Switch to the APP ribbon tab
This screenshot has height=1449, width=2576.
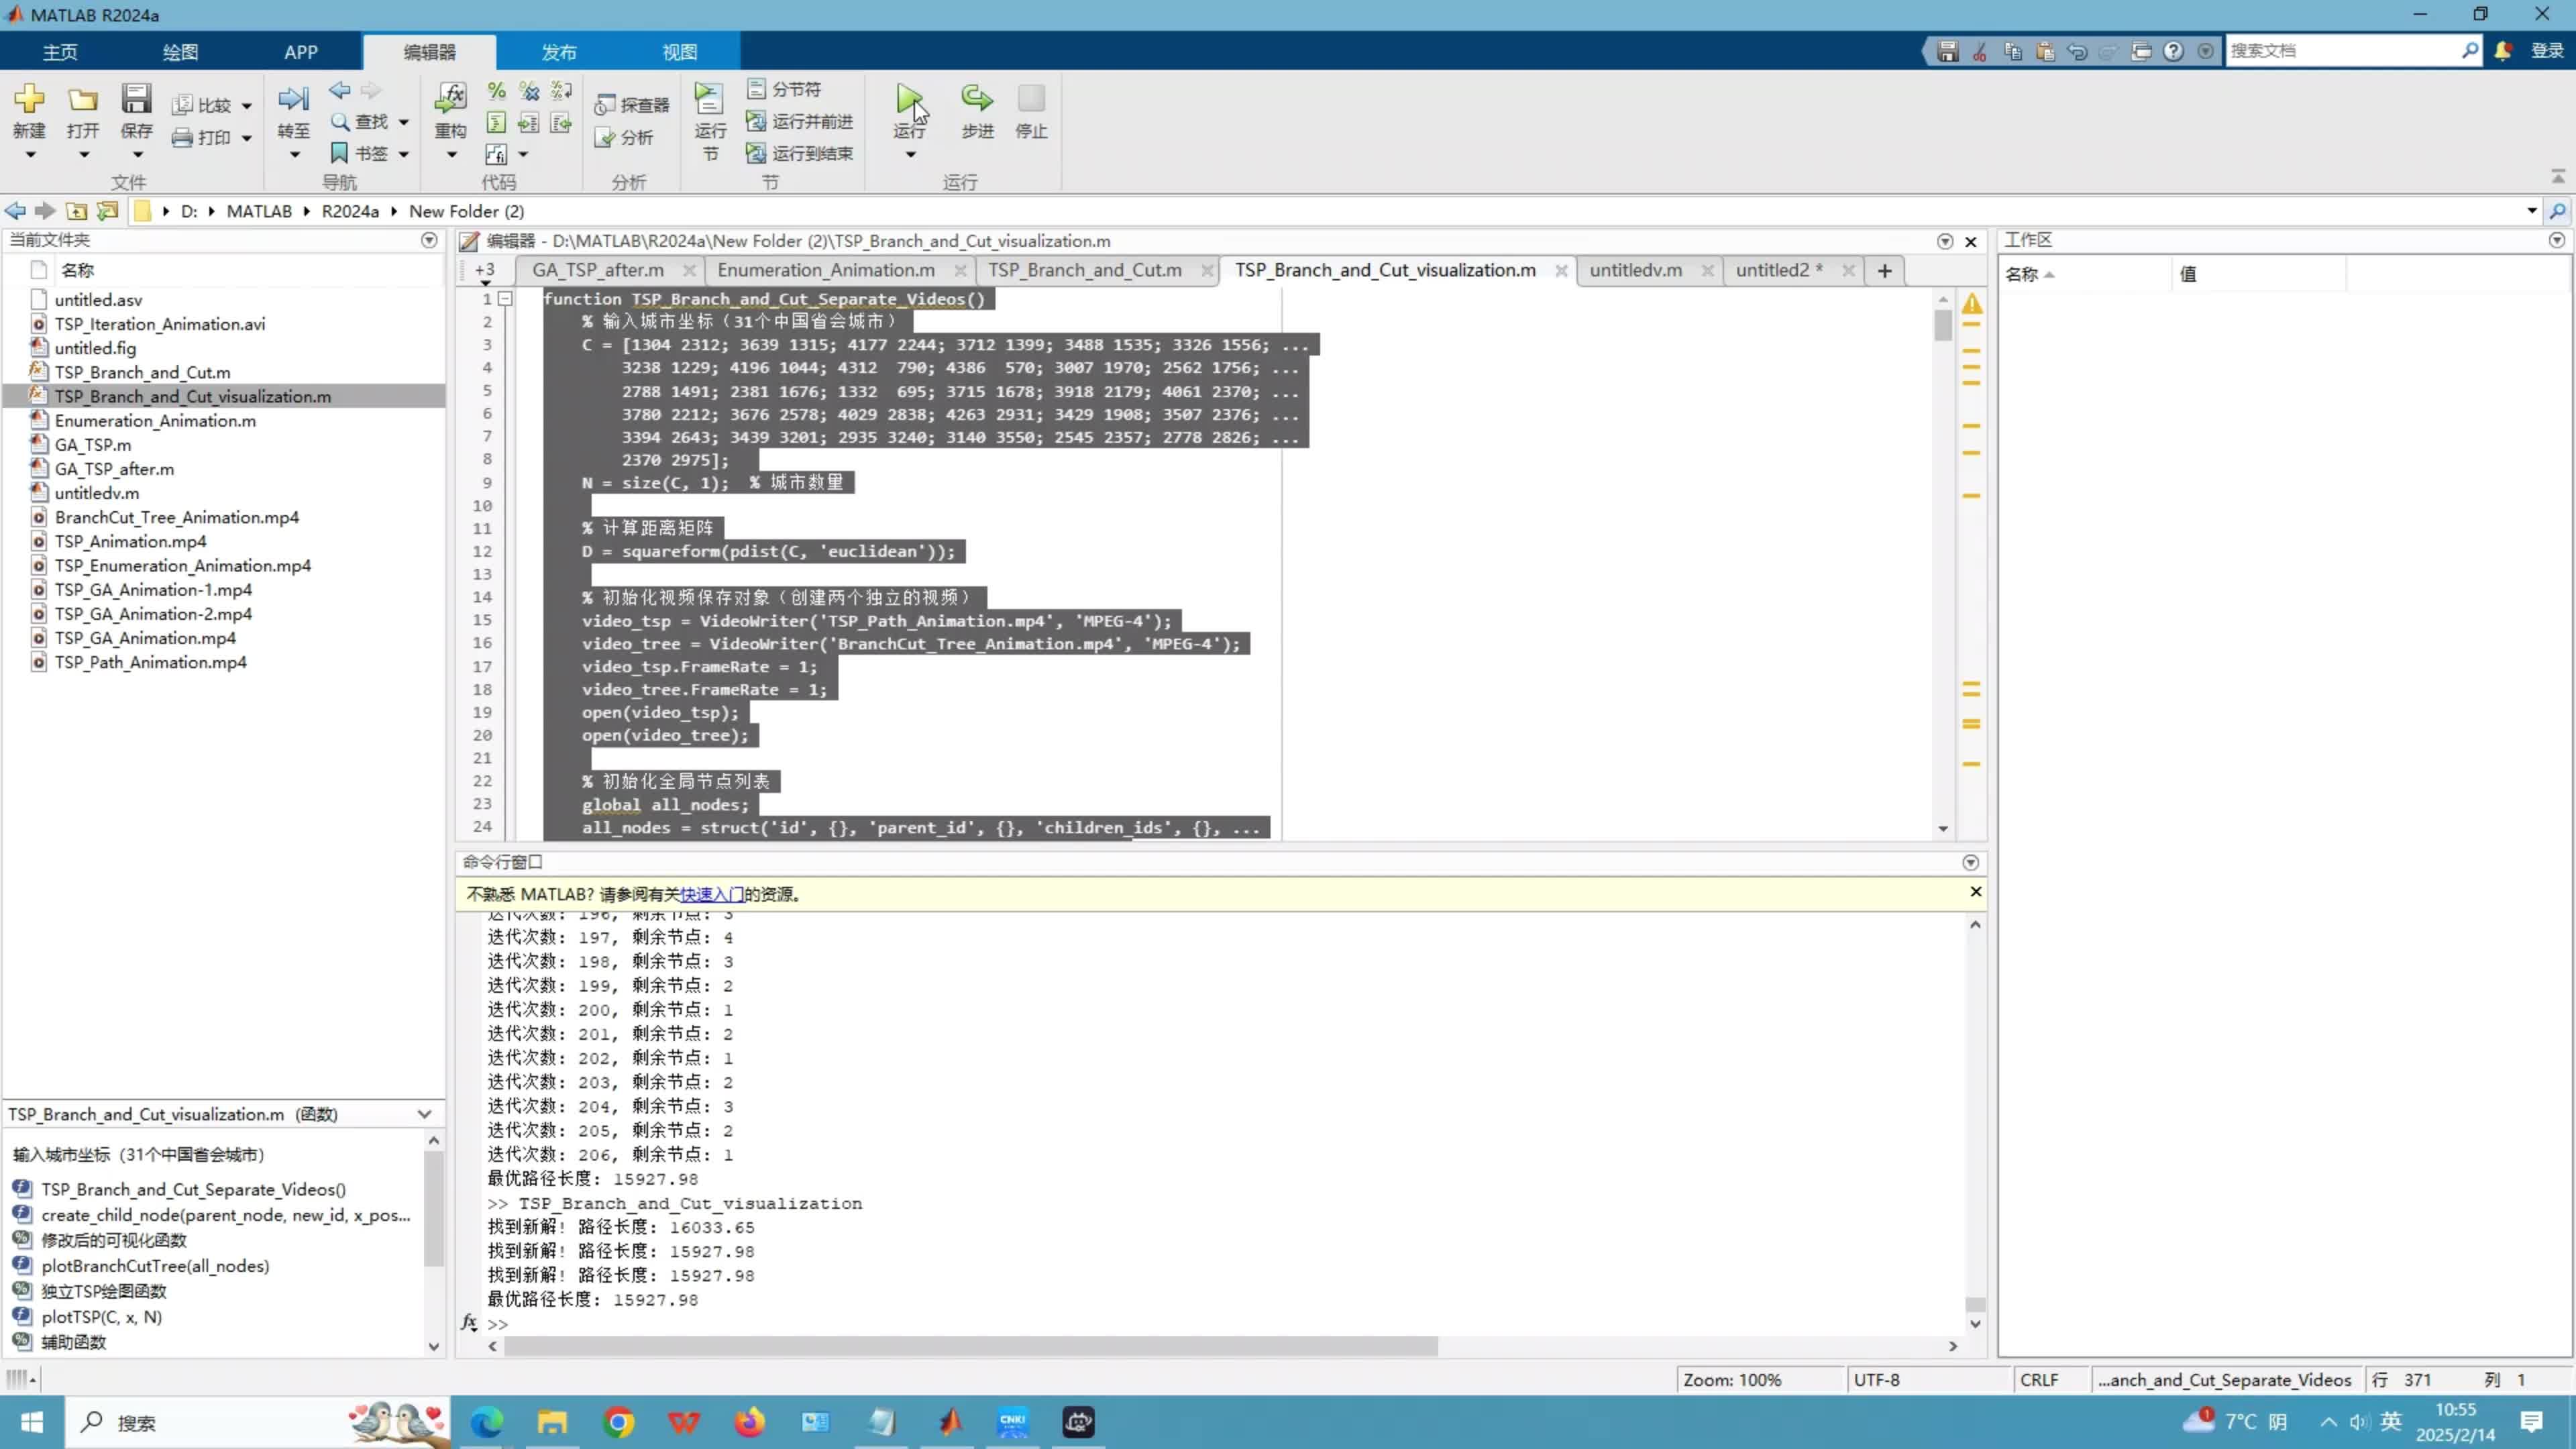click(x=300, y=52)
